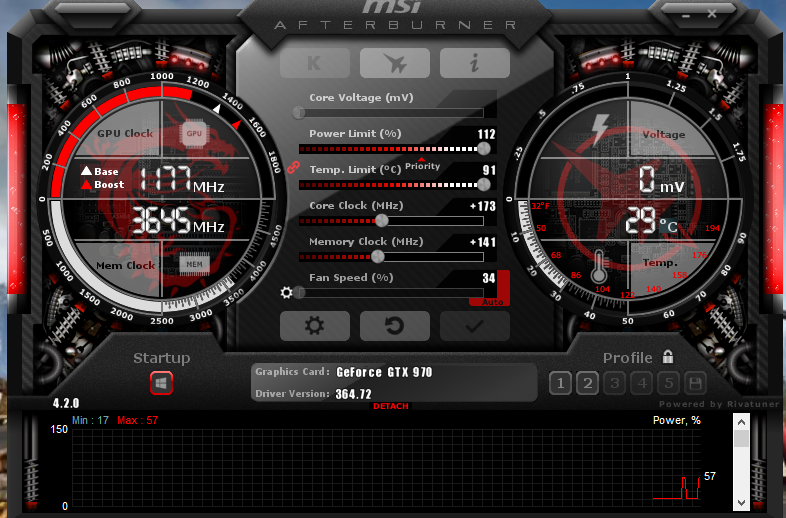
Task: Click the Power Limit slider handle
Action: [483, 148]
